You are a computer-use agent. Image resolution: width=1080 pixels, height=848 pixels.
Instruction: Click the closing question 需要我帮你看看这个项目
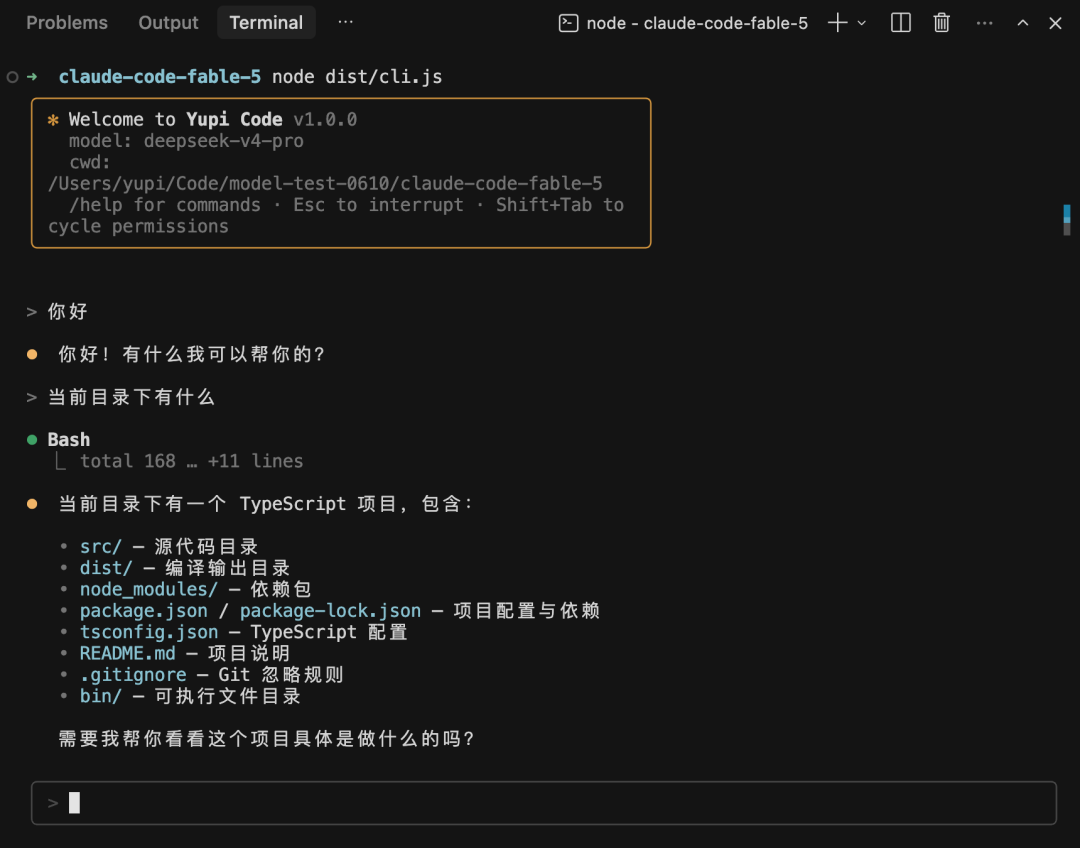pos(266,738)
